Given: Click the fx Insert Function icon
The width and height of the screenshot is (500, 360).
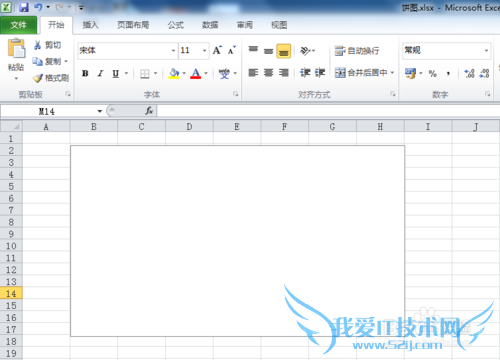Looking at the screenshot, I should [x=149, y=111].
